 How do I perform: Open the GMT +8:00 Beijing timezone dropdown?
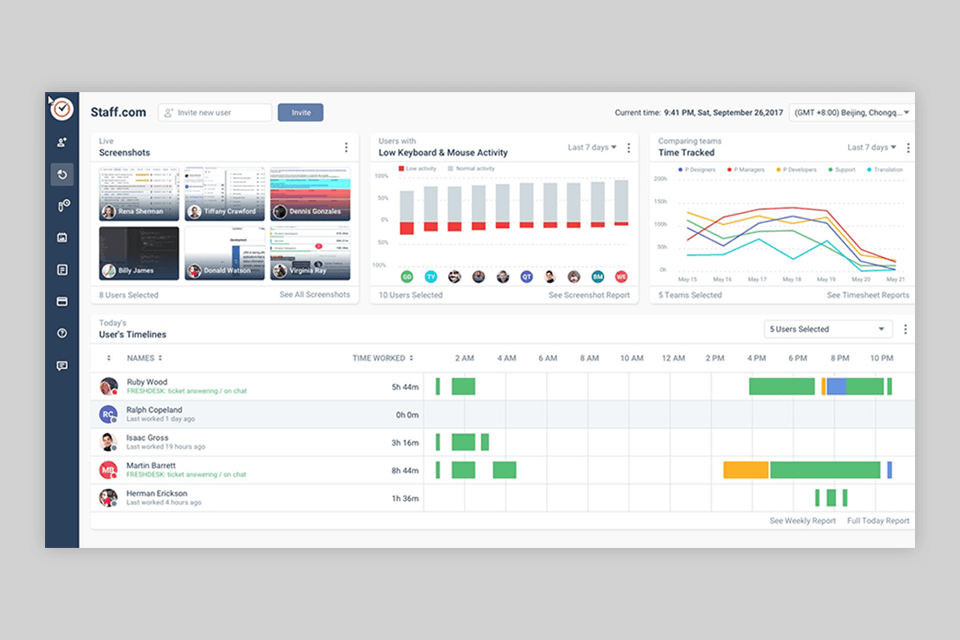coord(852,113)
